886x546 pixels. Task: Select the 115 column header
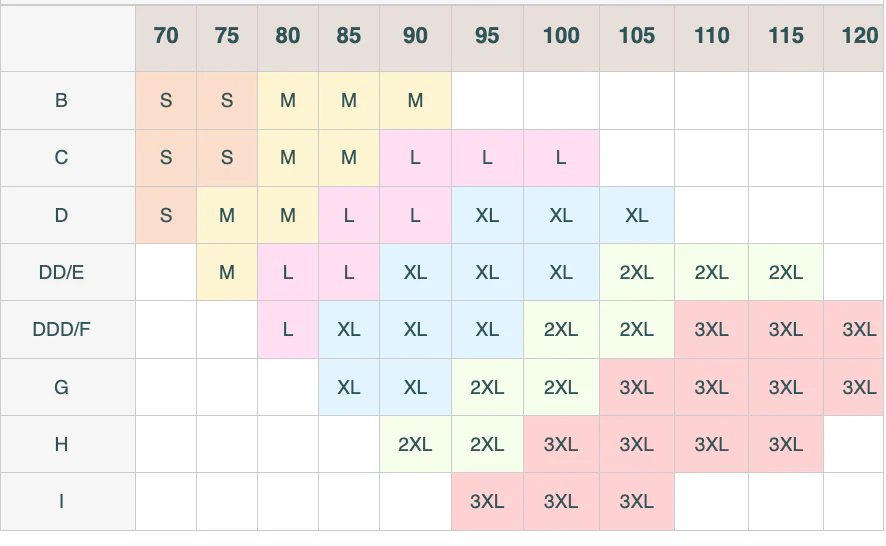786,36
